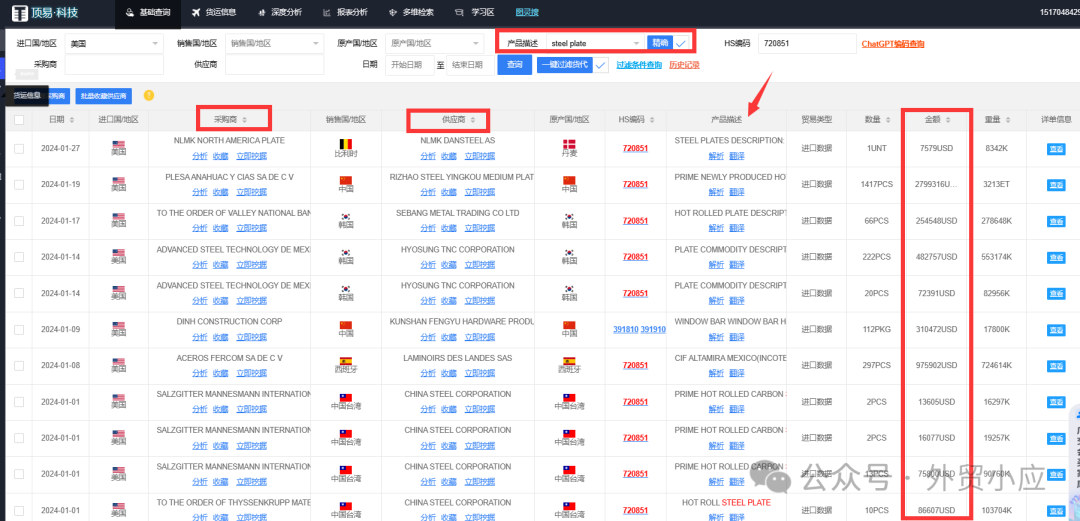This screenshot has height=521, width=1080.
Task: Click the HS编码 input field containing 720851
Action: coord(805,44)
